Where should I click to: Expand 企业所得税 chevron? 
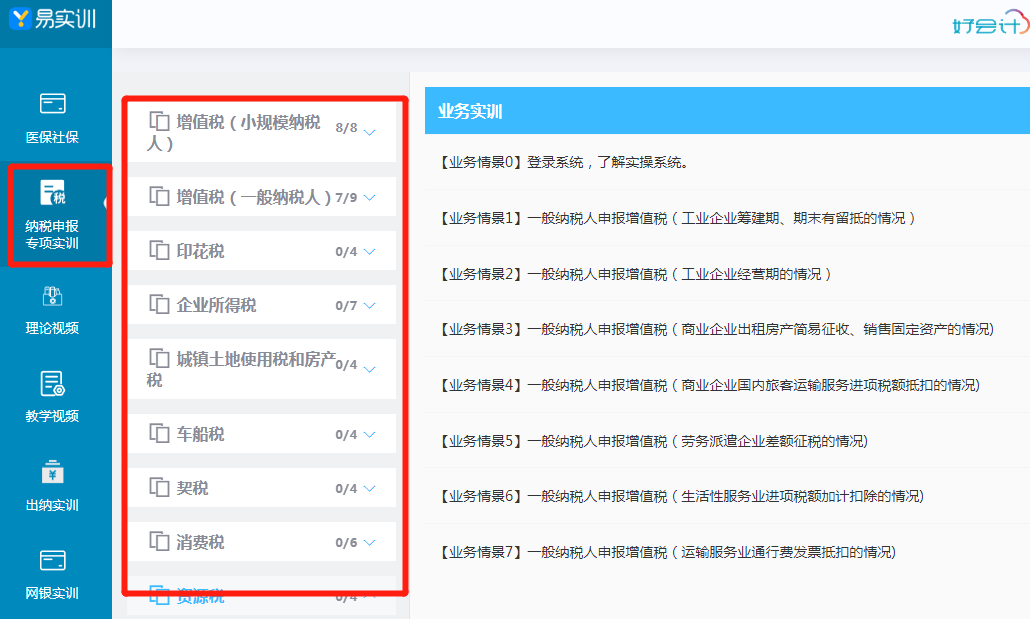coord(370,306)
